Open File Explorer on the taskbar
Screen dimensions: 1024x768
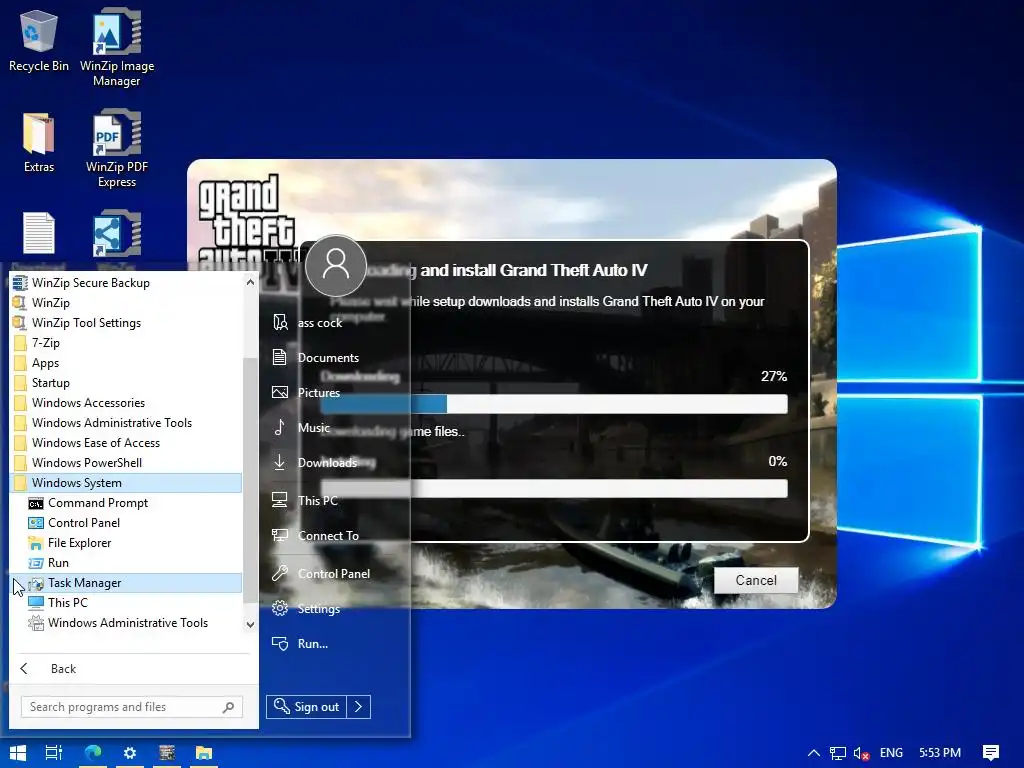tap(204, 753)
